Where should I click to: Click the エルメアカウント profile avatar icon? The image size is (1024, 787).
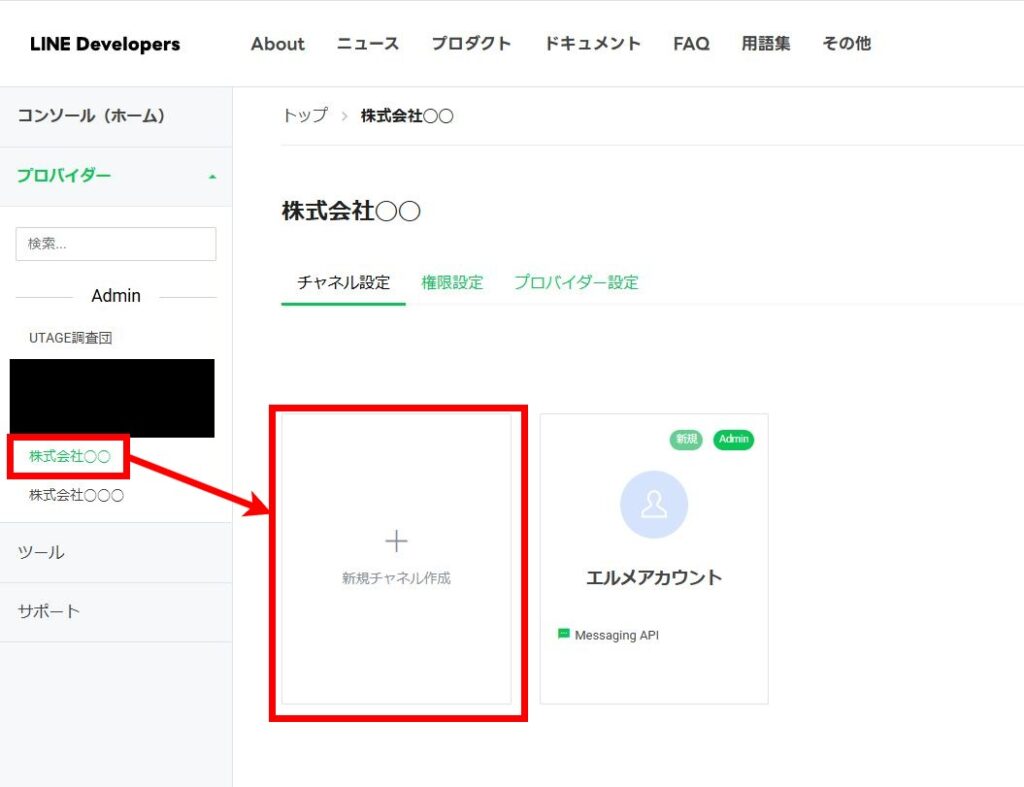(x=654, y=504)
